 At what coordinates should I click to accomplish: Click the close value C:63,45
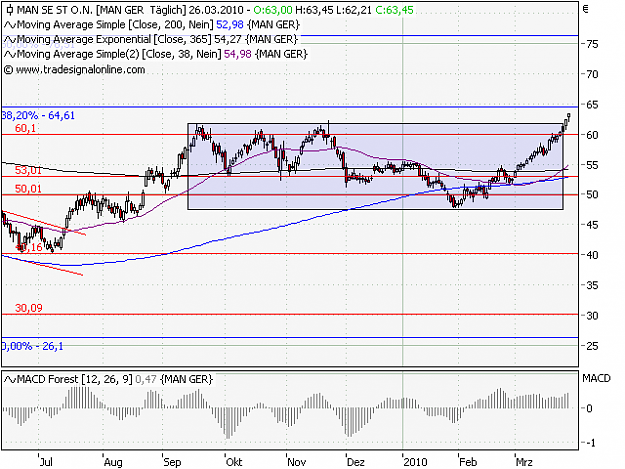[x=395, y=10]
